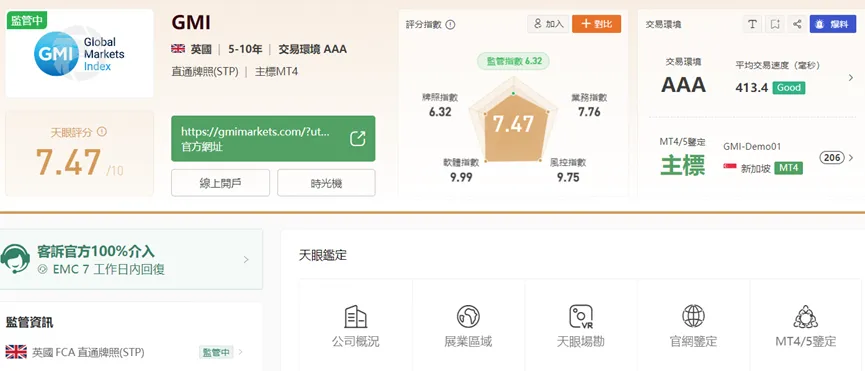Click the bookmark icon in 交易環境 panel

[775, 24]
